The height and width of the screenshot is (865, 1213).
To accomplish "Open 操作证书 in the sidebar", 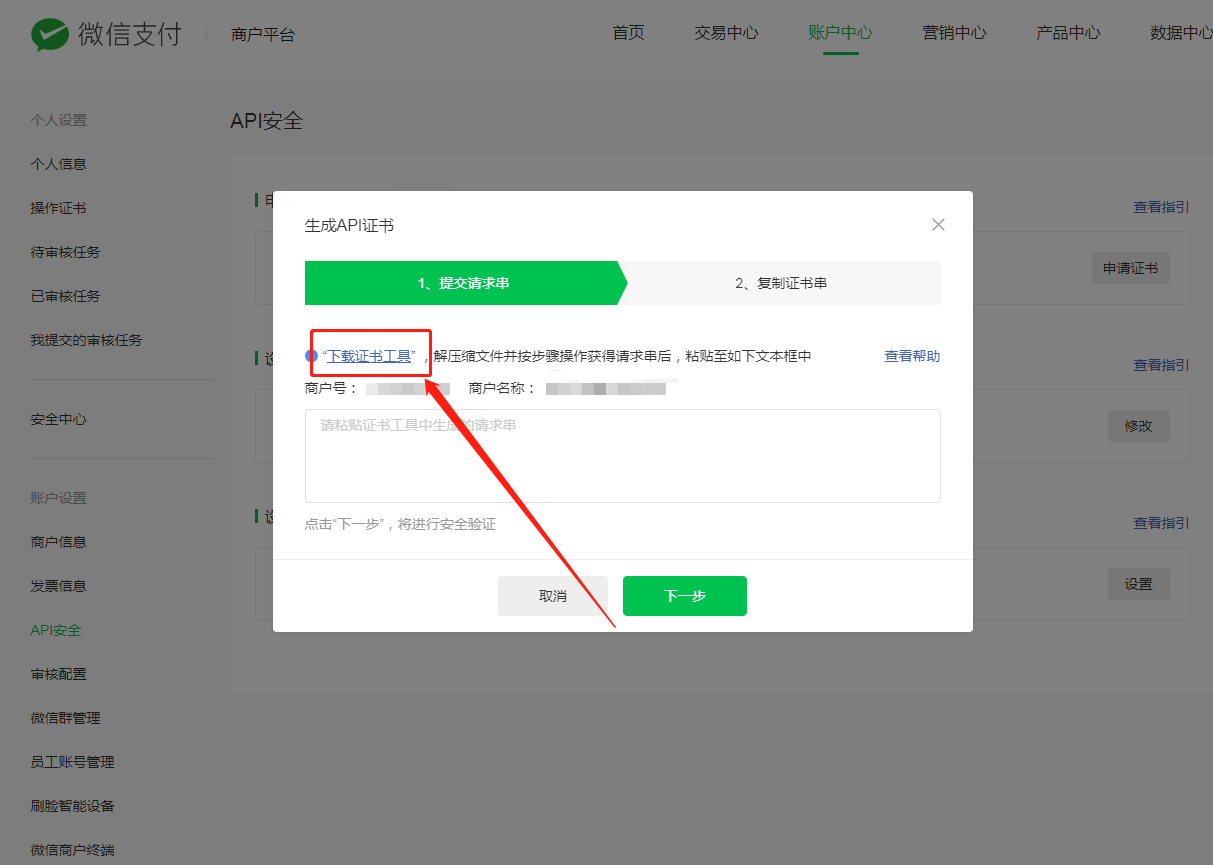I will [58, 208].
